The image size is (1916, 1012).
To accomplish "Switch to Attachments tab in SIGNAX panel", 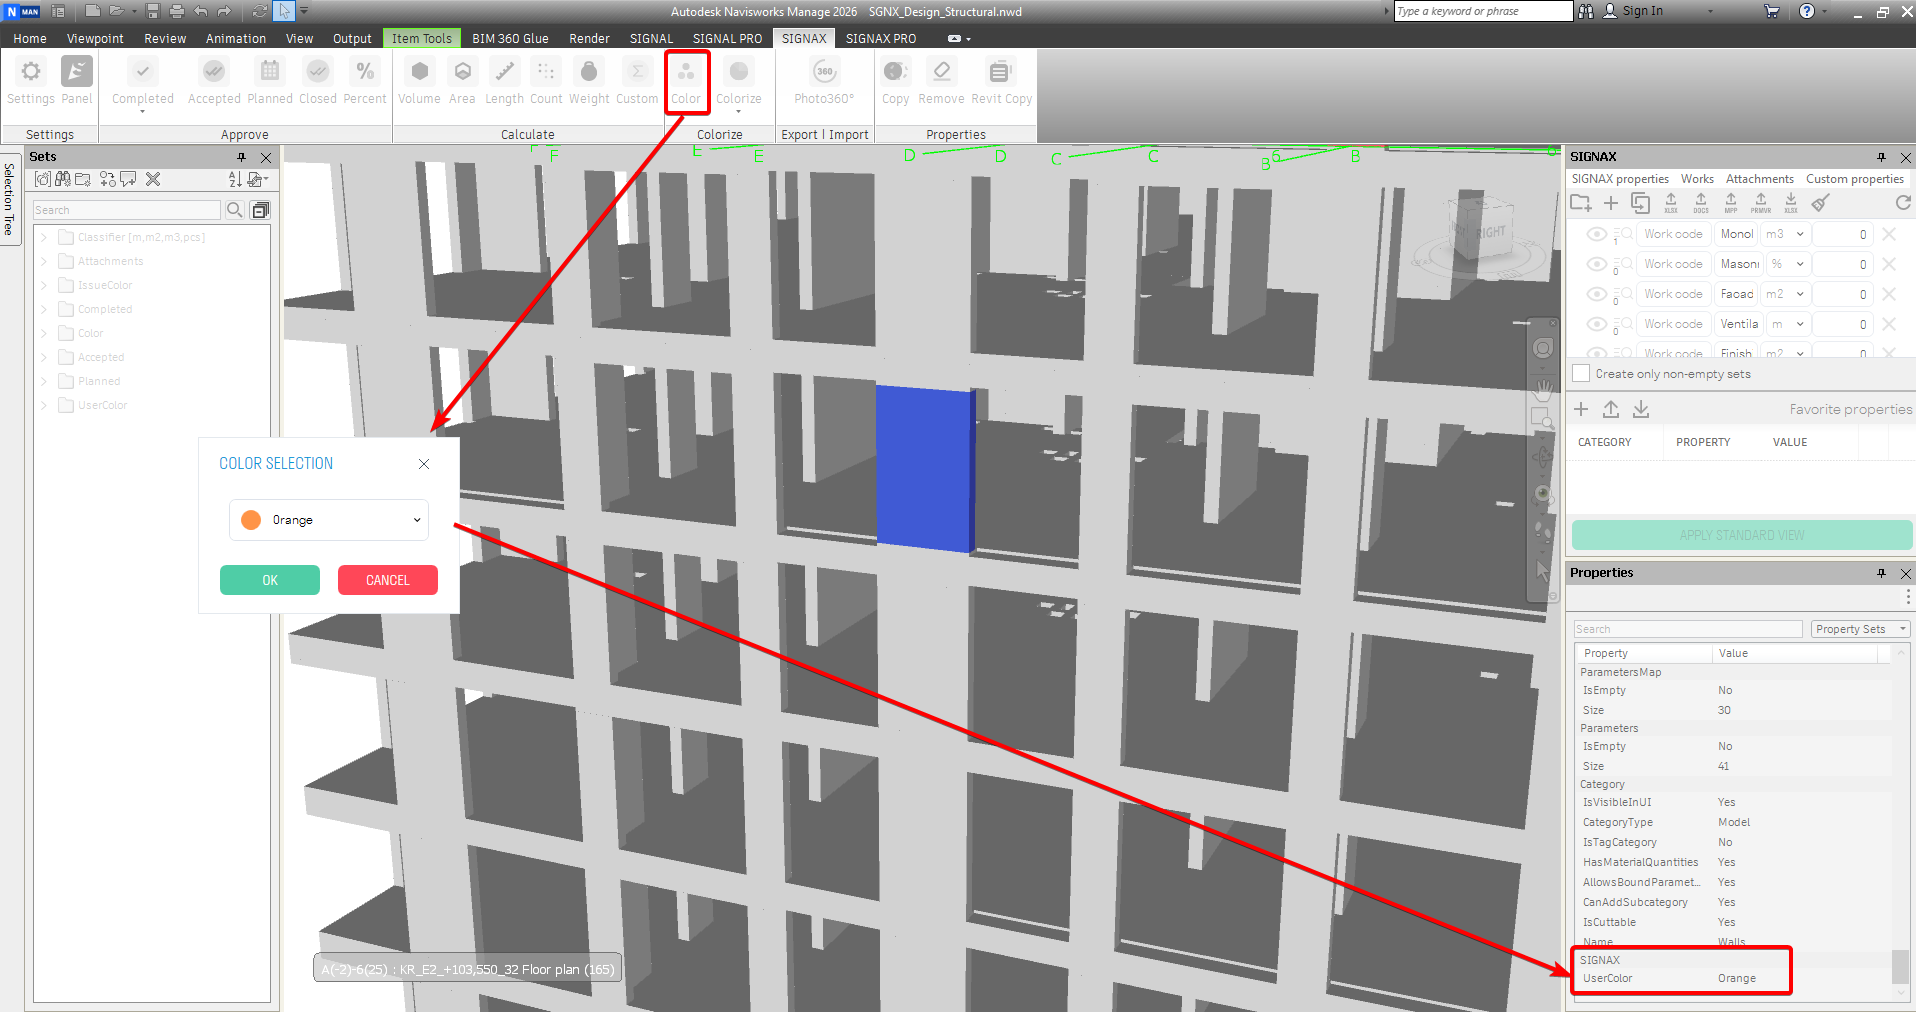I will point(1759,179).
